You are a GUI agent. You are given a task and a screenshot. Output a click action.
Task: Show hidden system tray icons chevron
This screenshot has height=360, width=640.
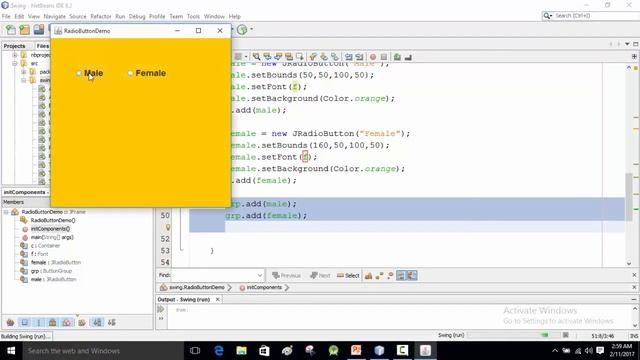555,351
